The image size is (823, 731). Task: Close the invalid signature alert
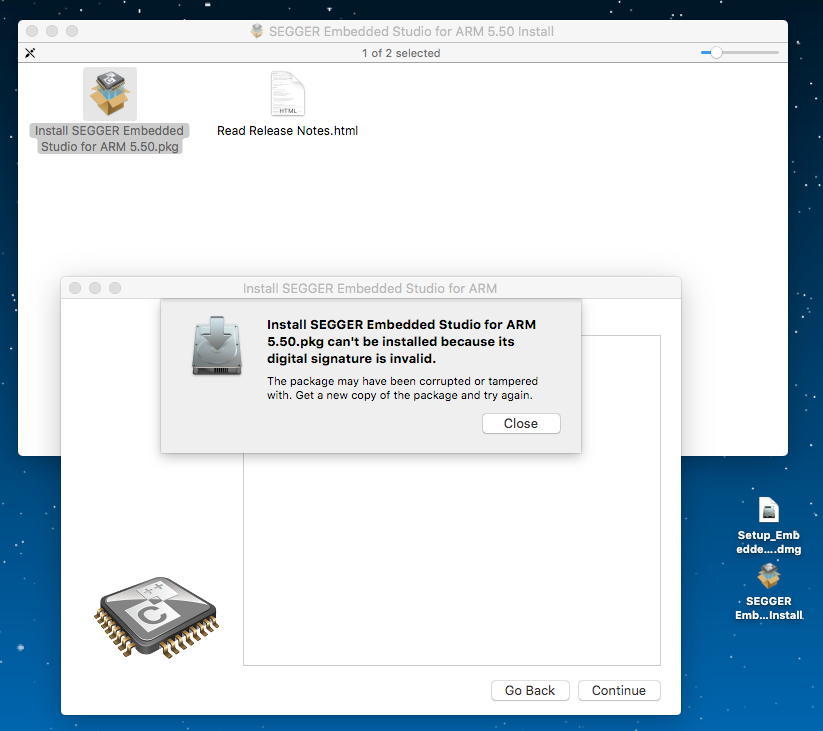coord(521,423)
